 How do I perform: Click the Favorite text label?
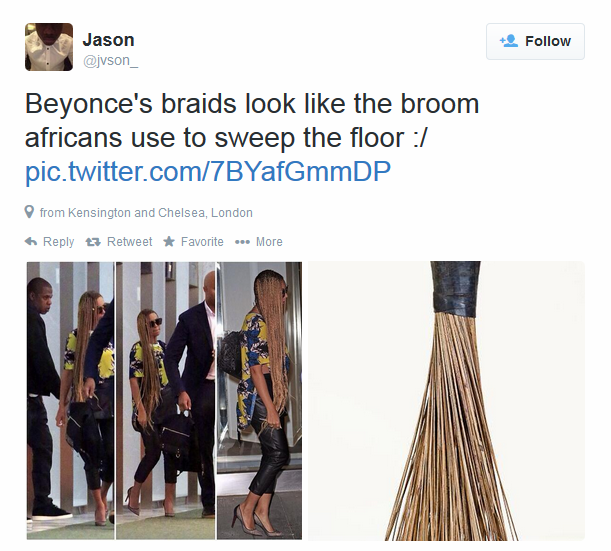click(x=202, y=242)
